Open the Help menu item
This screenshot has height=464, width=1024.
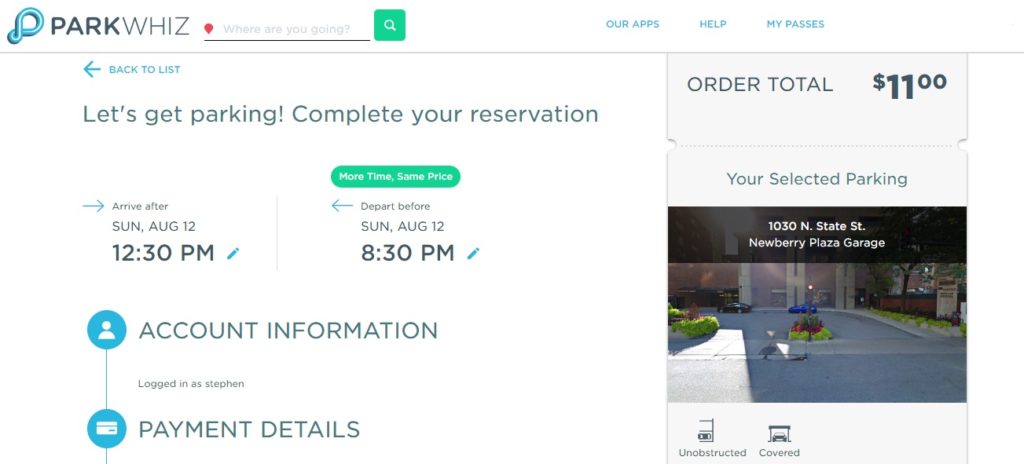(713, 24)
